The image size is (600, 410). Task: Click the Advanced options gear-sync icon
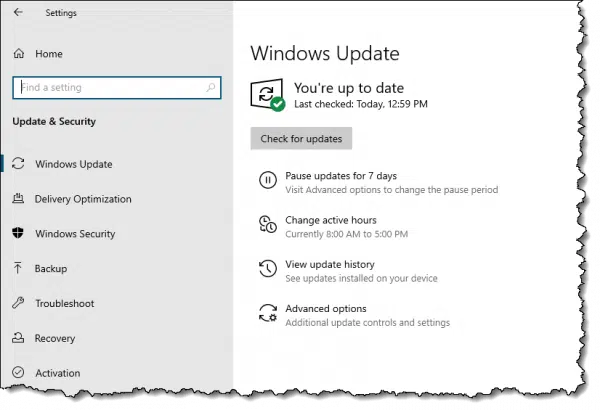pyautogui.click(x=267, y=313)
